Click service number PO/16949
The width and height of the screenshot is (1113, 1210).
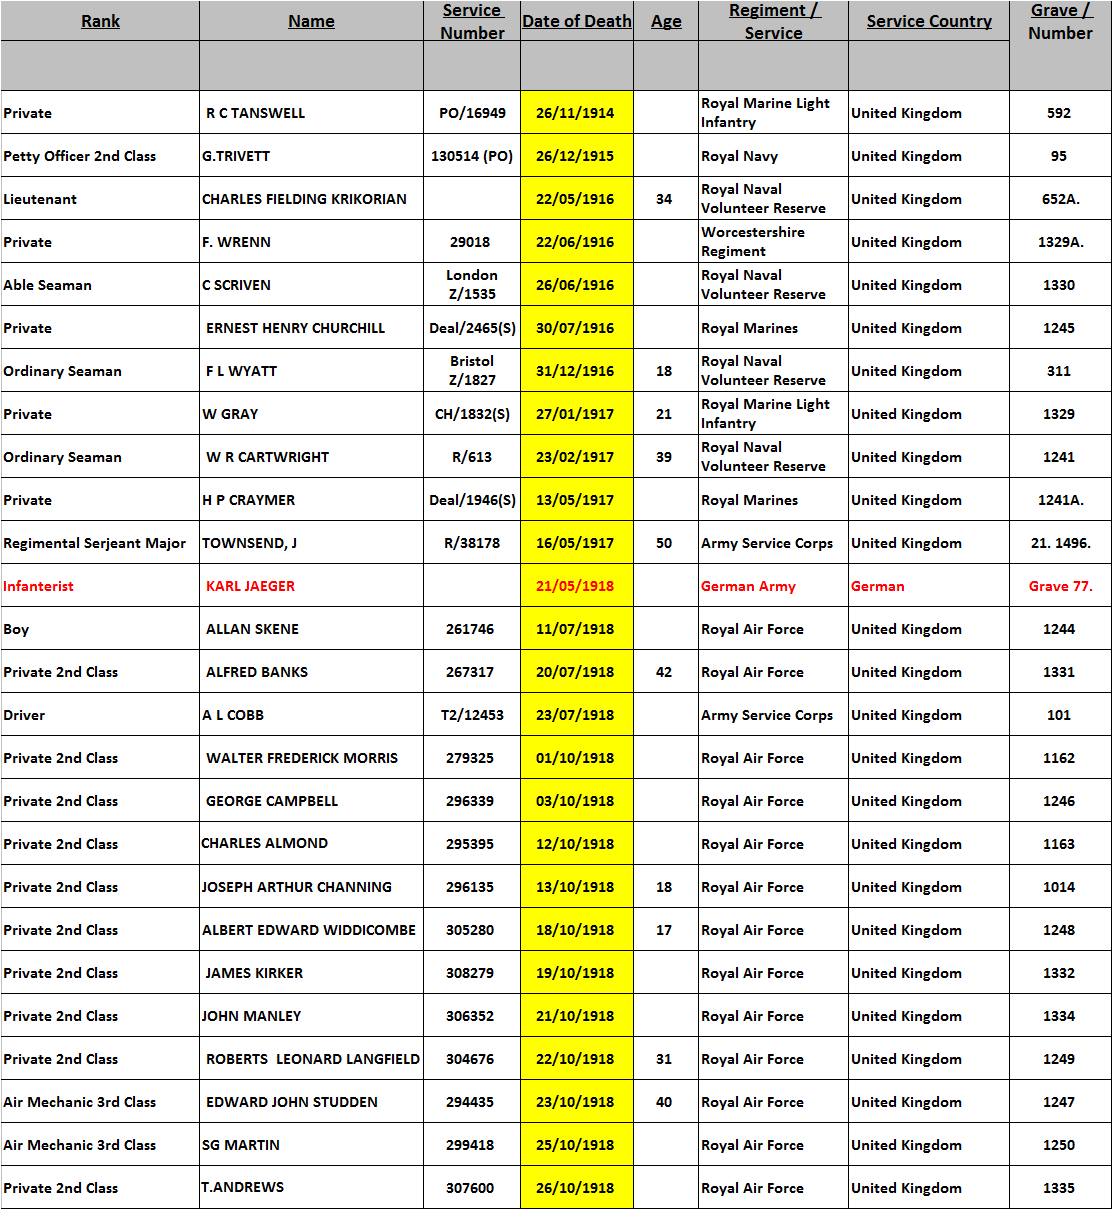(x=472, y=113)
